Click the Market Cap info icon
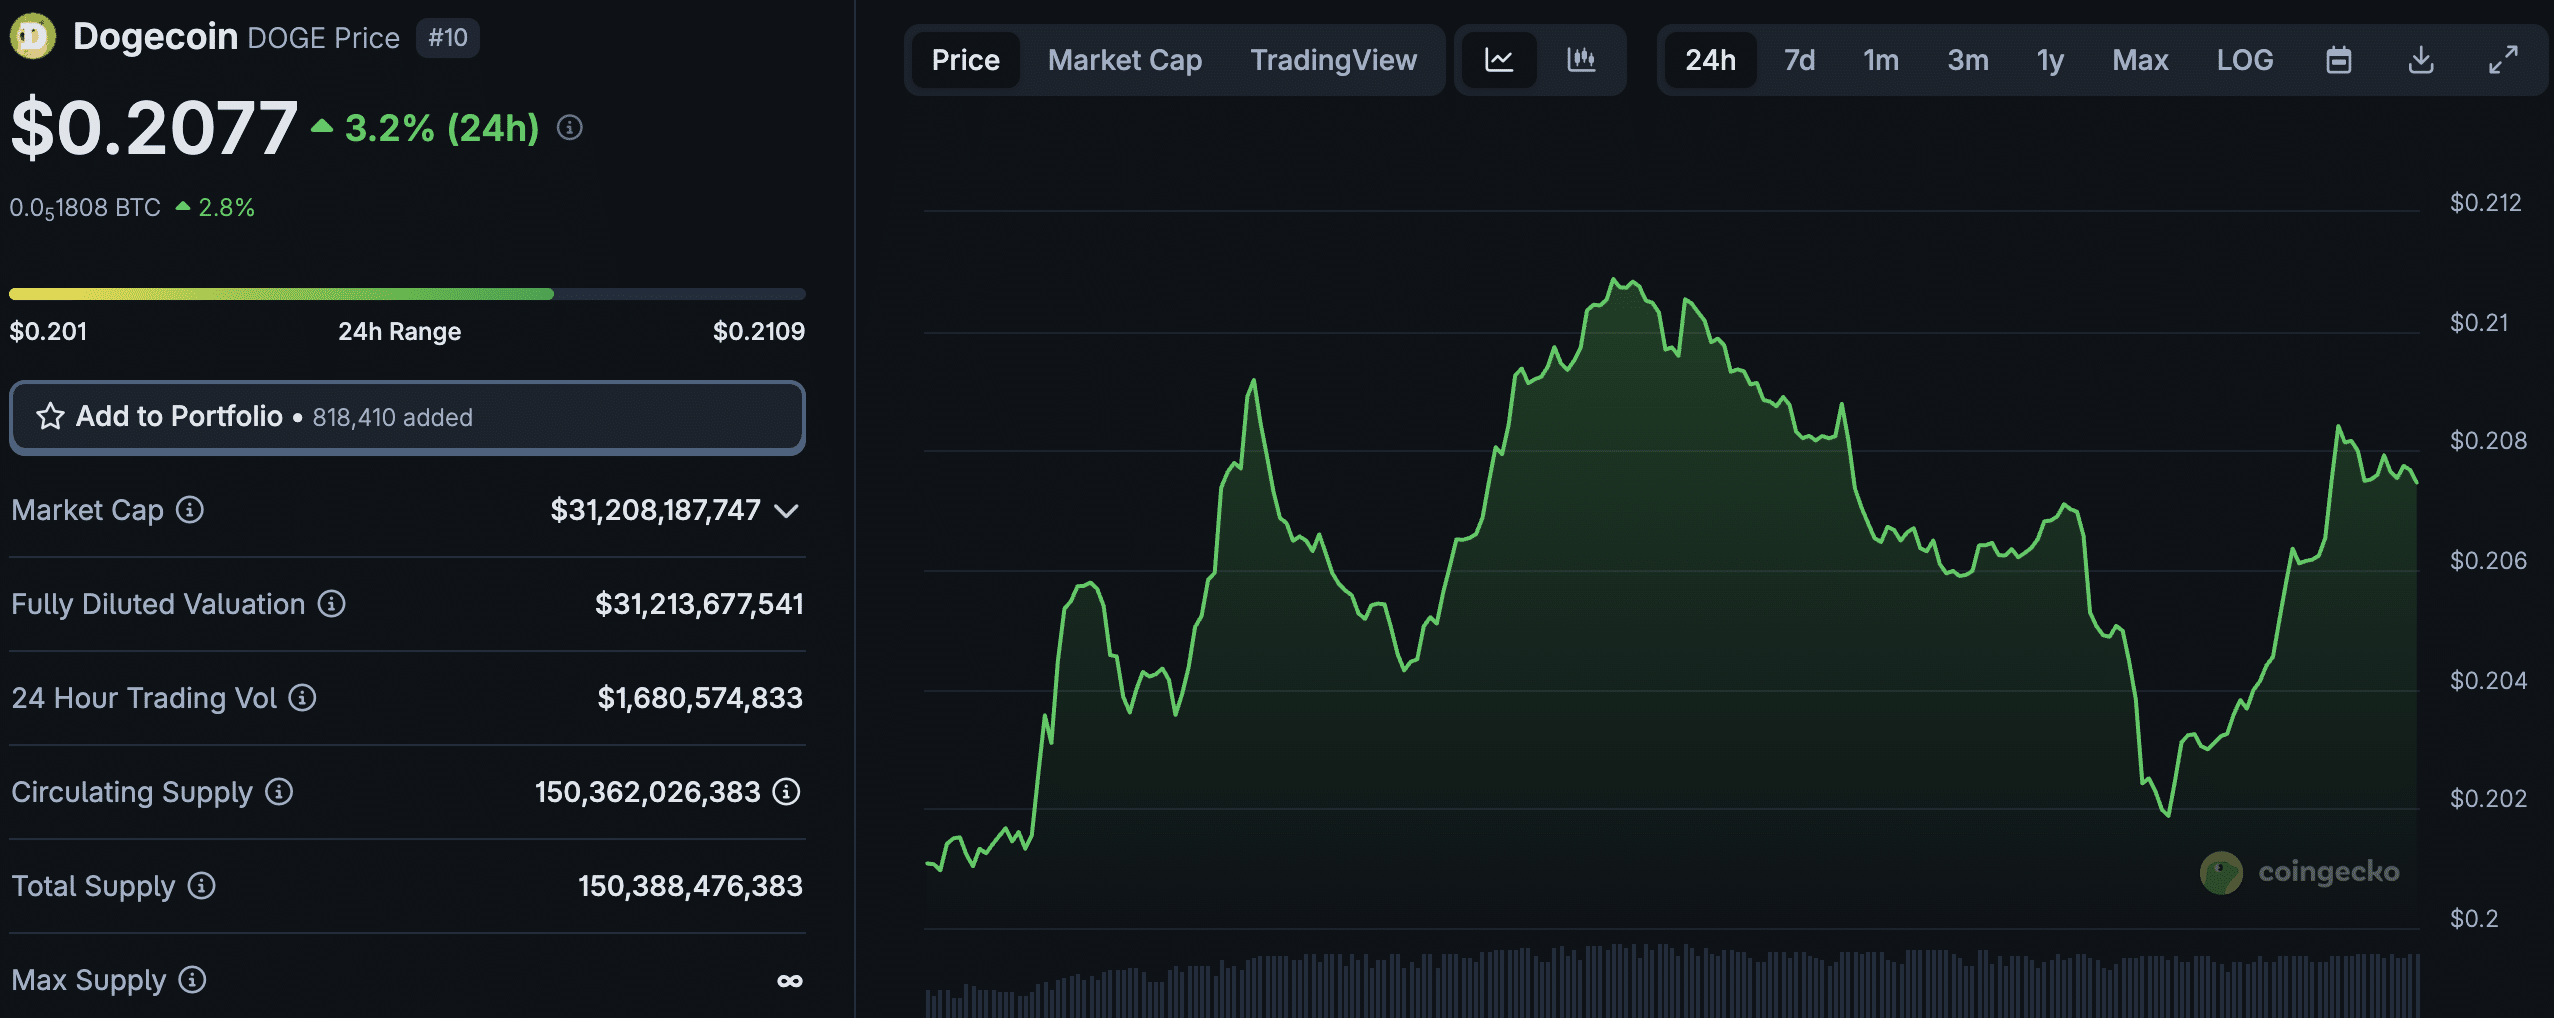 coord(190,510)
